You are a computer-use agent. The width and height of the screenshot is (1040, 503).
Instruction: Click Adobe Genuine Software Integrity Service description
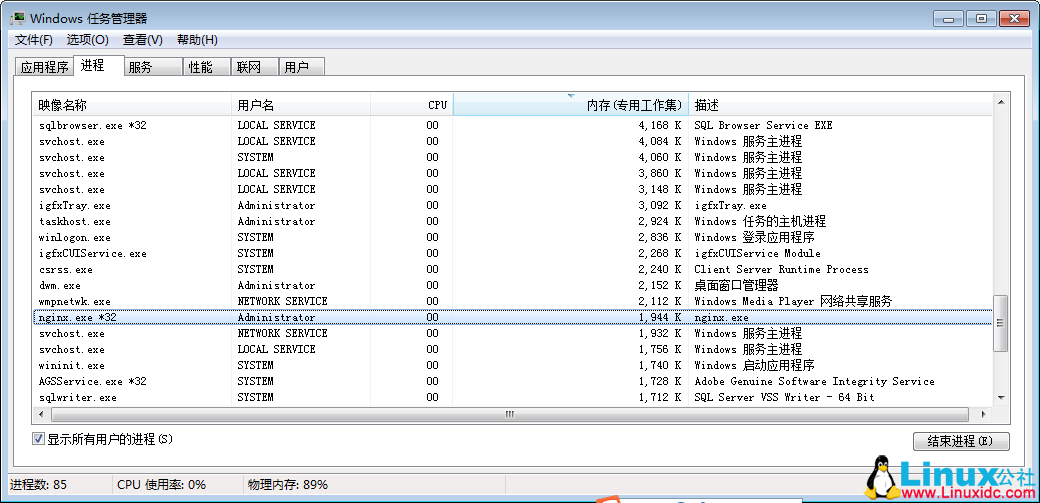tap(814, 382)
